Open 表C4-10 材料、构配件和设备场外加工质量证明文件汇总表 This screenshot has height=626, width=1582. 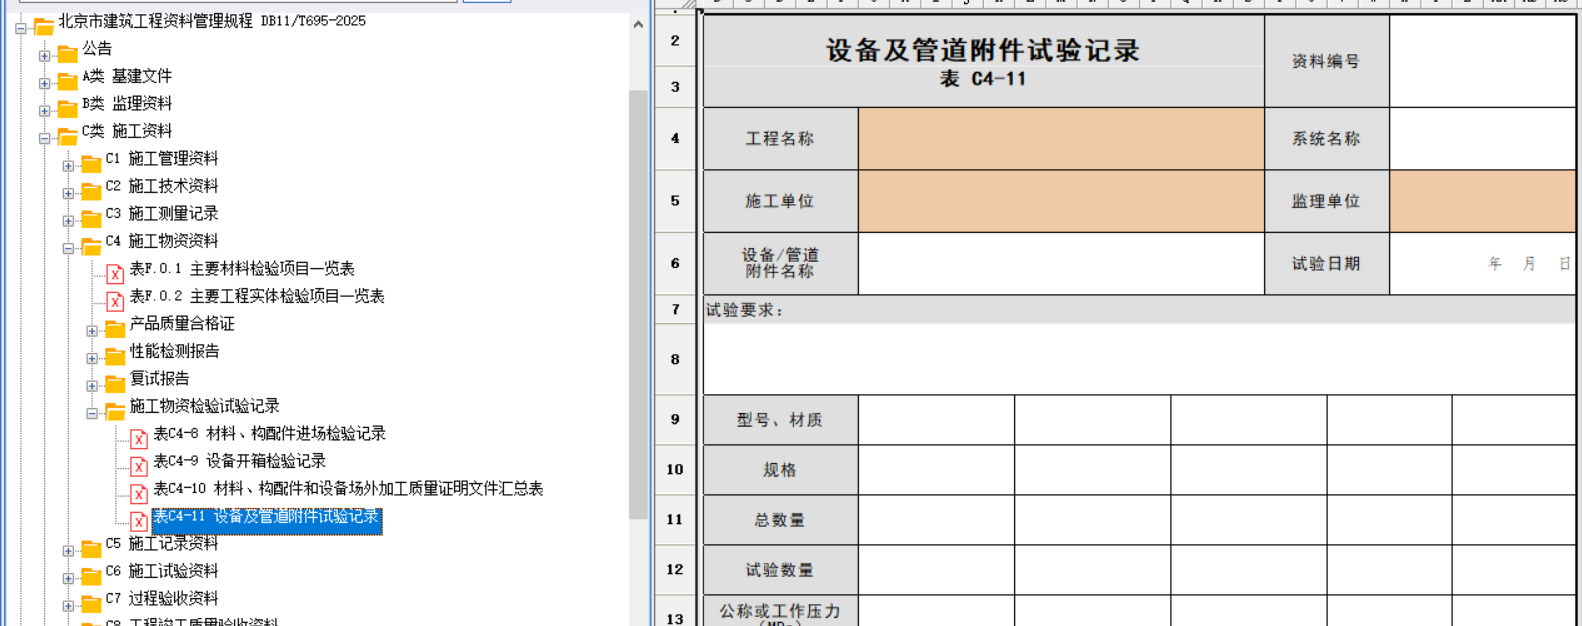point(347,489)
